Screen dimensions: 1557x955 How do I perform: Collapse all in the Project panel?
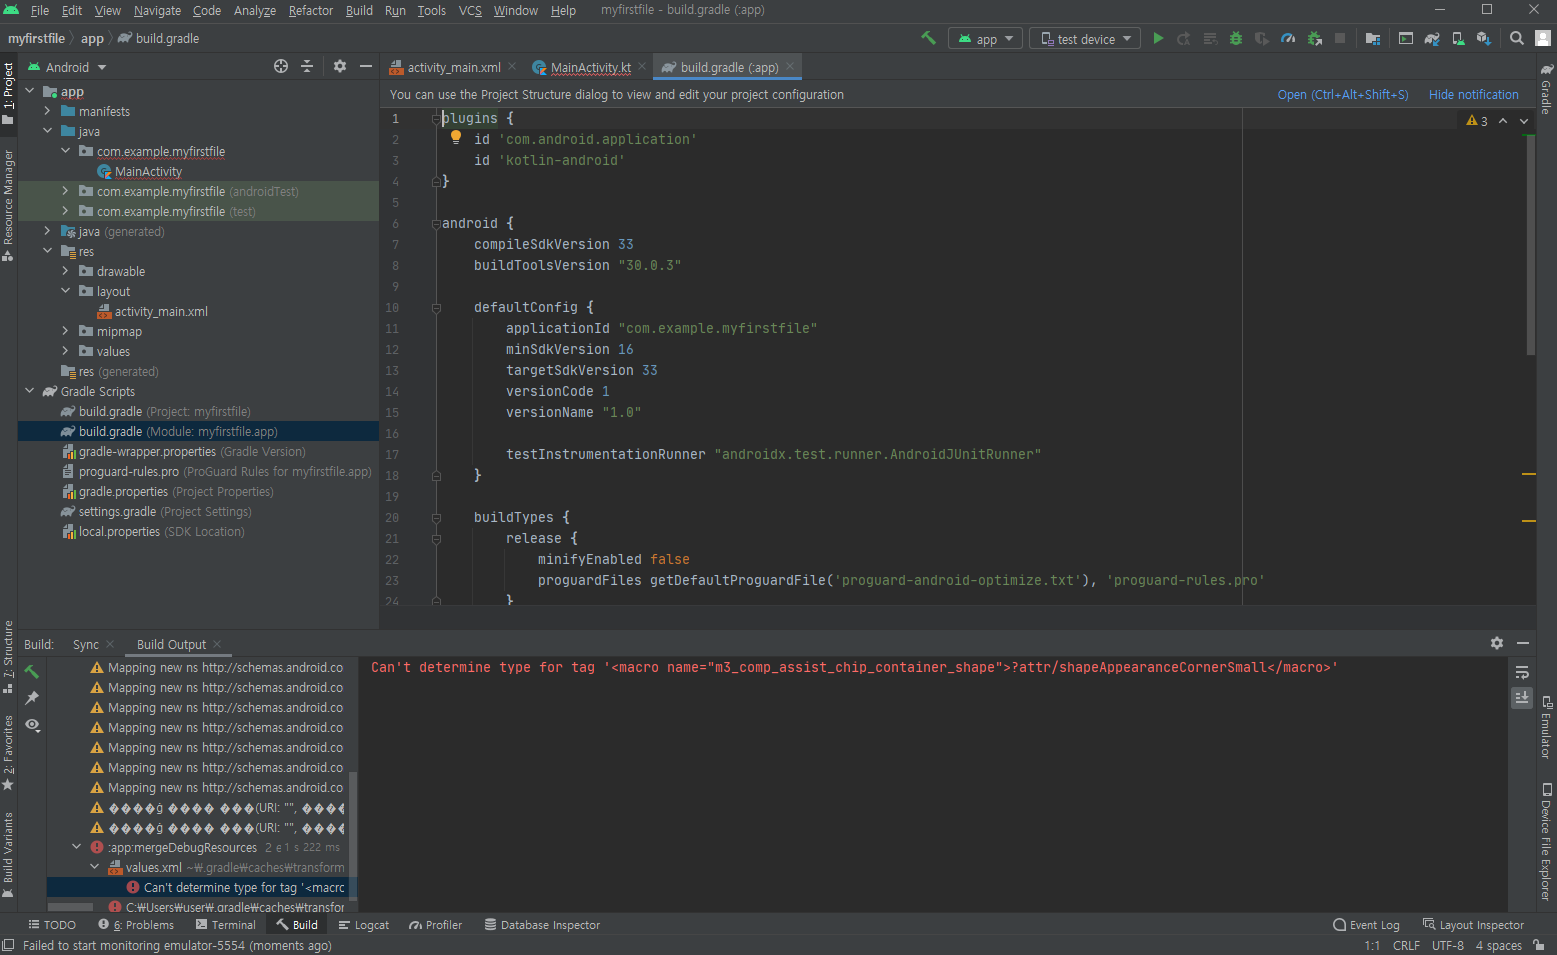click(x=307, y=66)
